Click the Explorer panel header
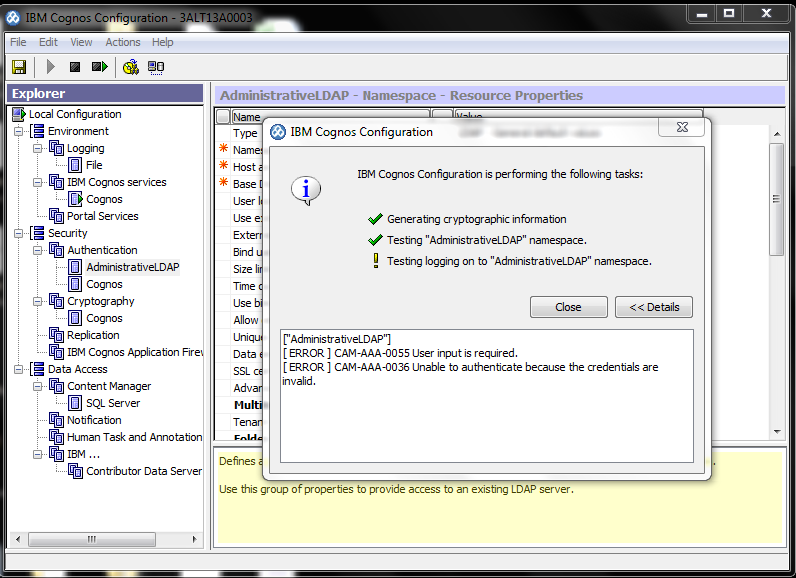This screenshot has width=796, height=578. [105, 93]
